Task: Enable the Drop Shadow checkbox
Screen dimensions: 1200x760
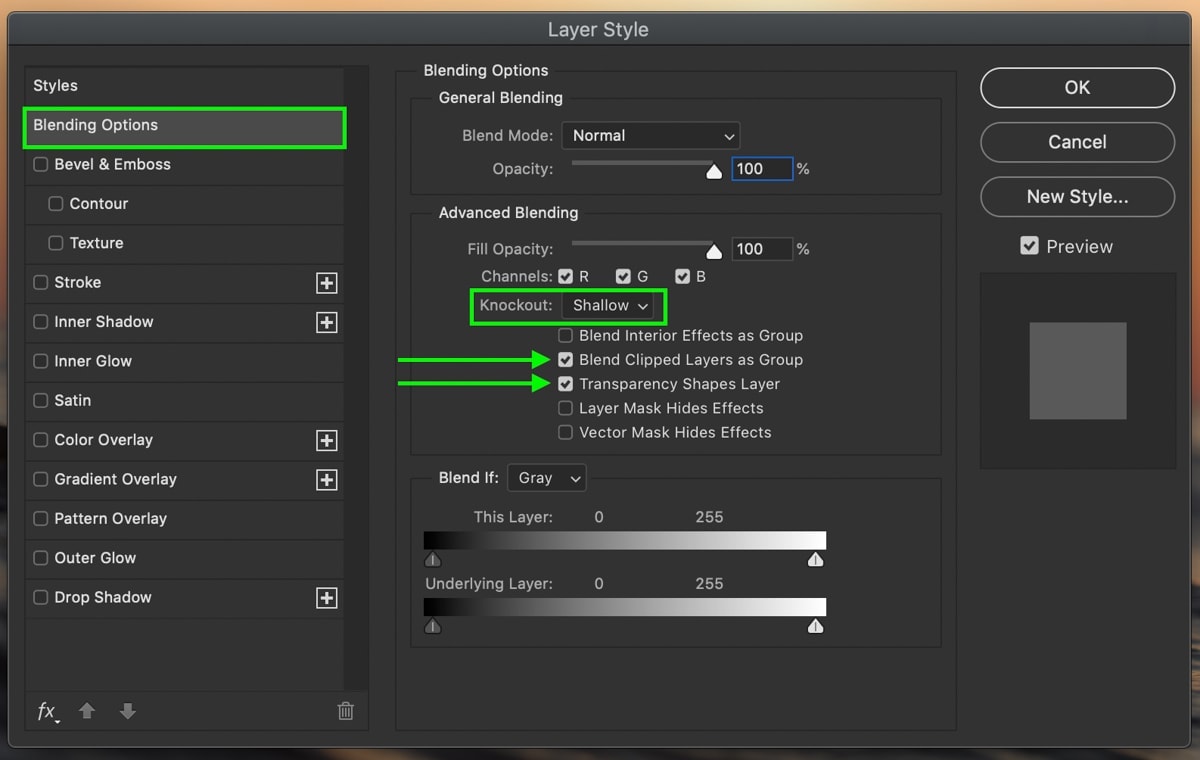Action: pos(41,597)
